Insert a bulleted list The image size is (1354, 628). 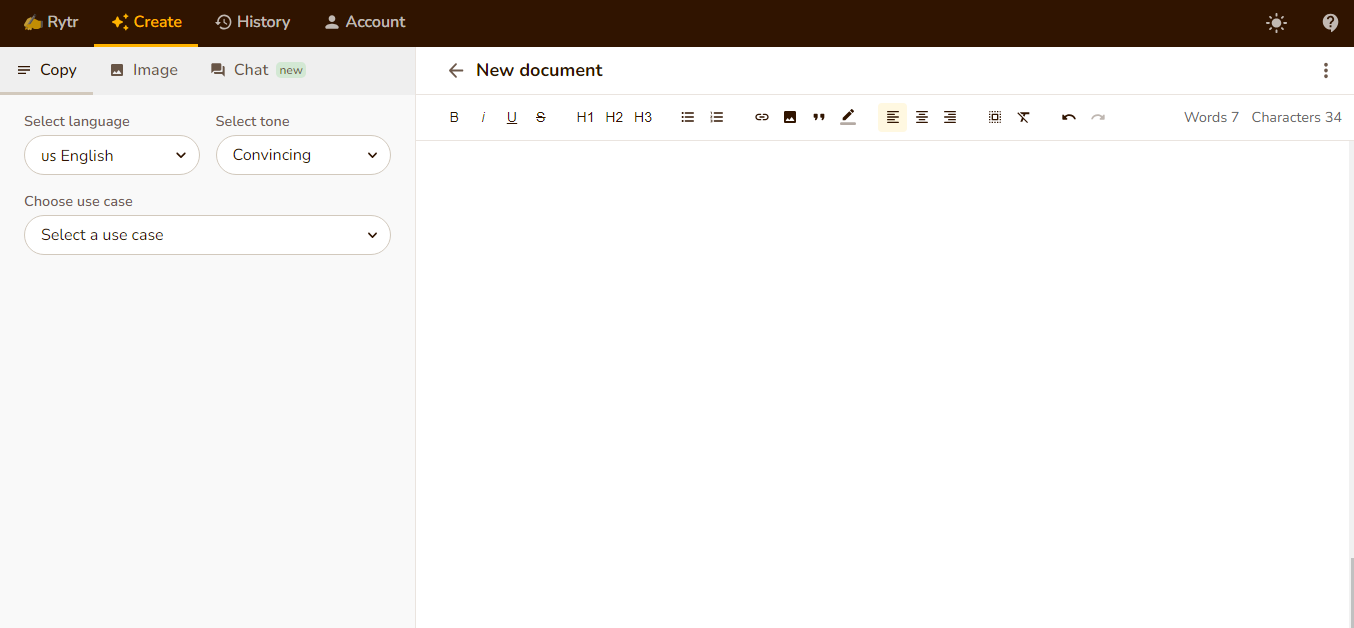688,117
